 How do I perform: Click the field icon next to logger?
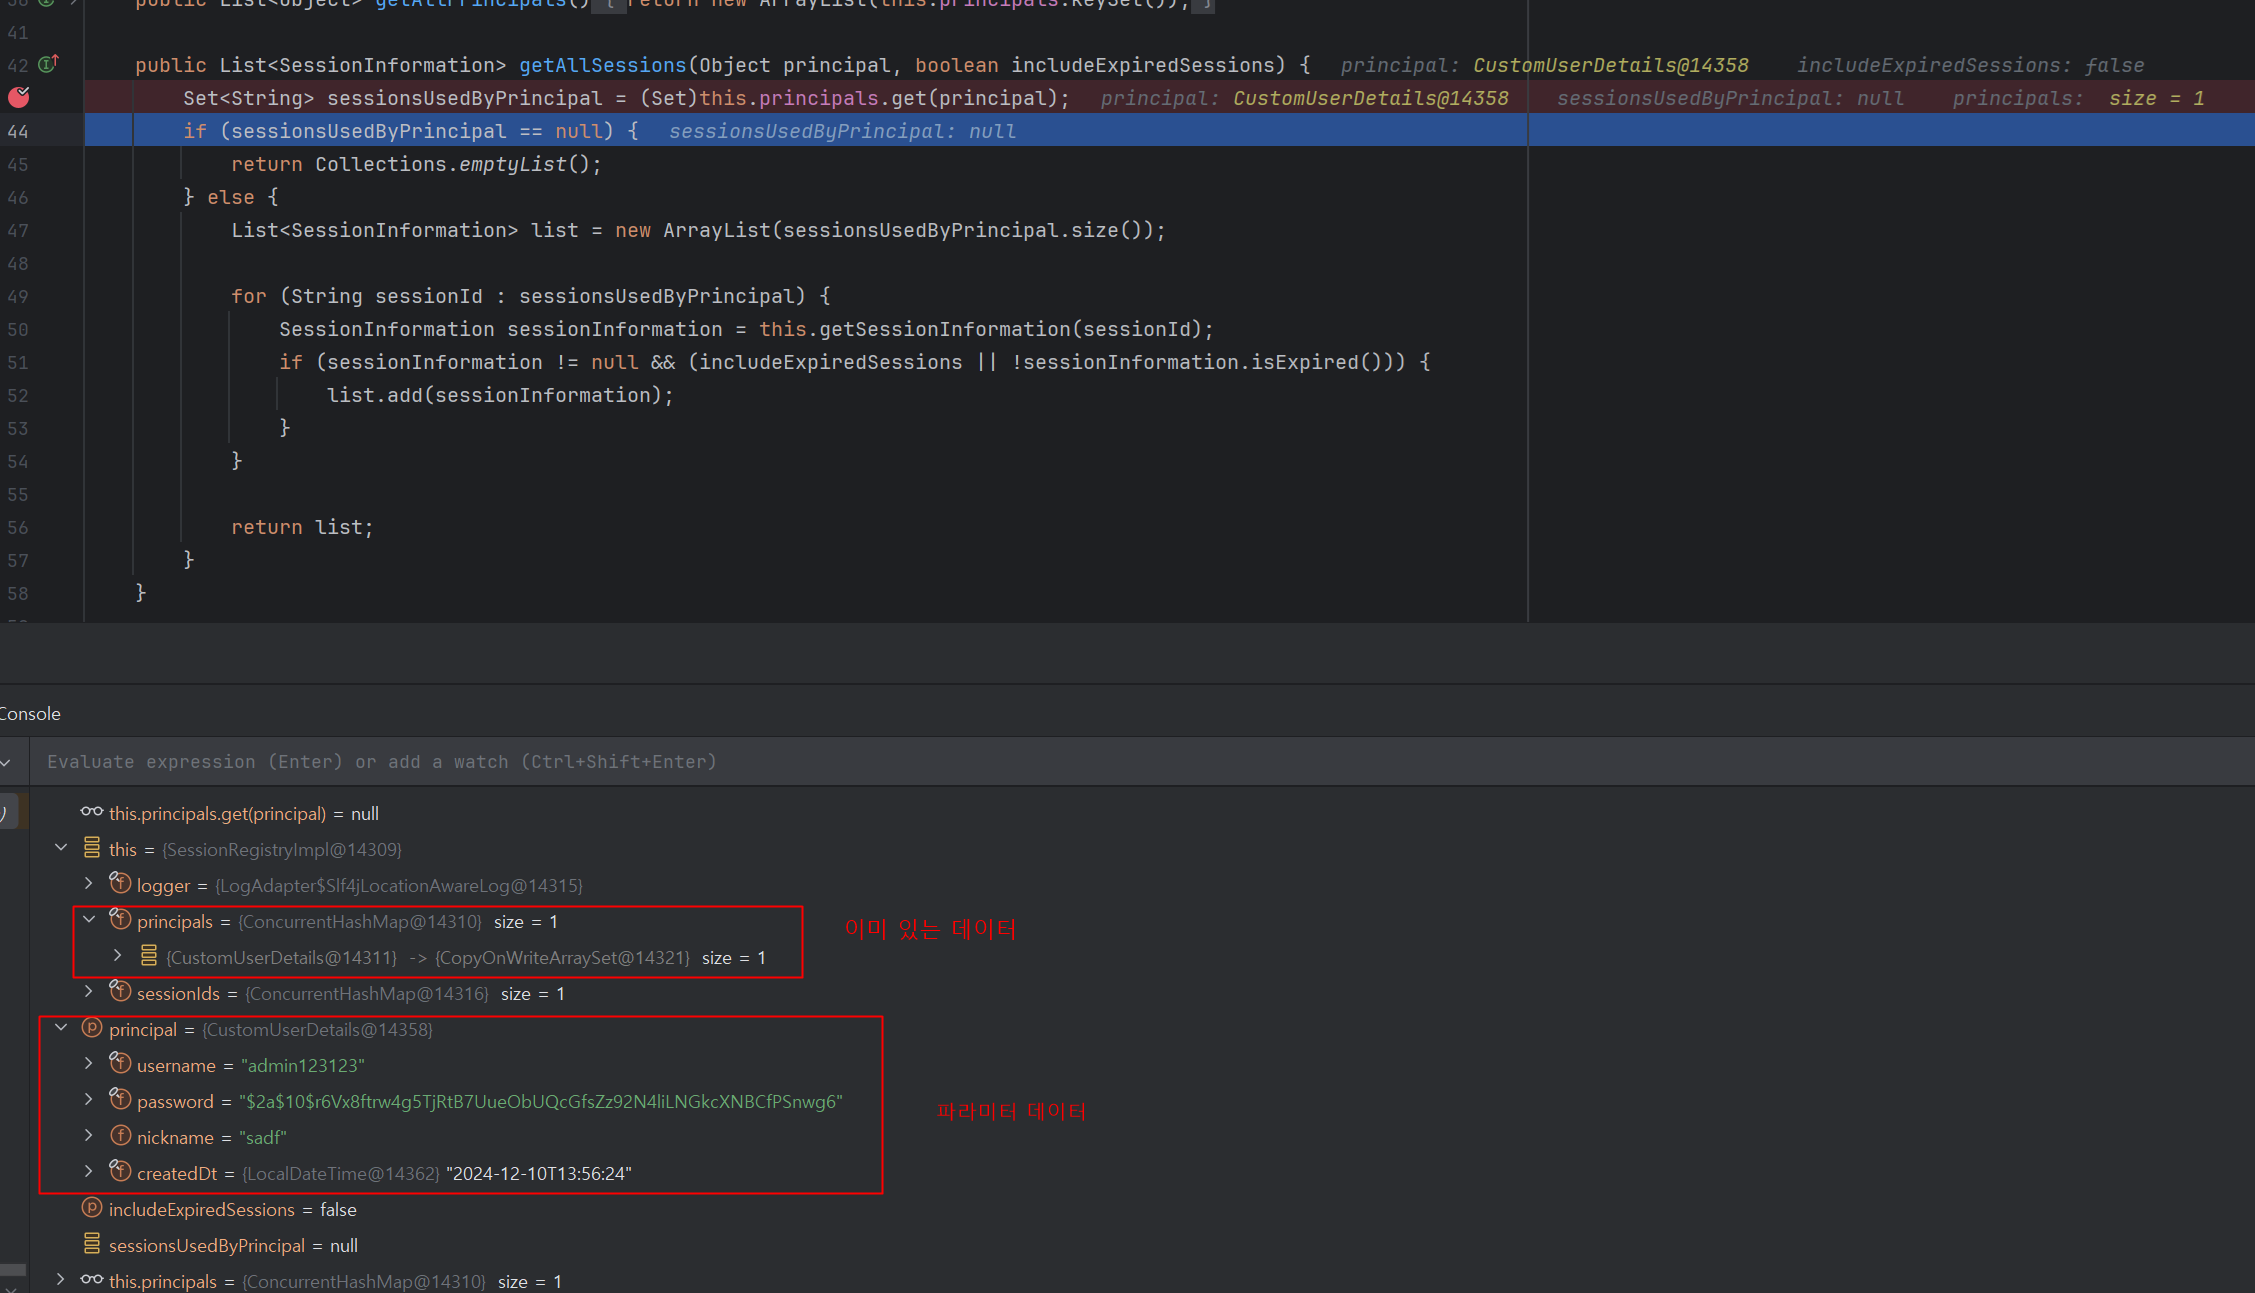120,884
